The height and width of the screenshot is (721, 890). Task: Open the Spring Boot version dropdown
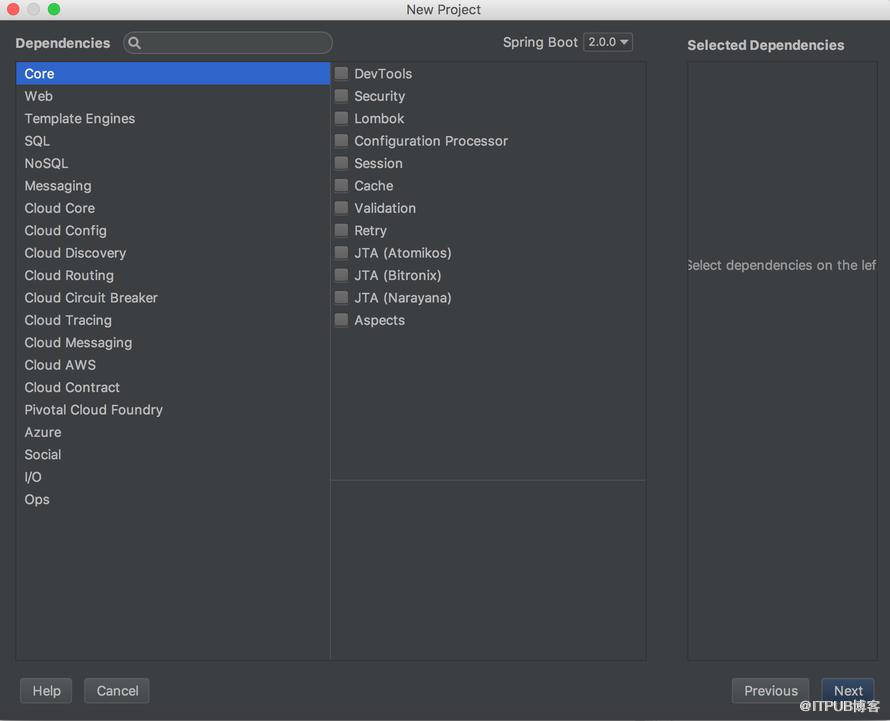[x=608, y=42]
